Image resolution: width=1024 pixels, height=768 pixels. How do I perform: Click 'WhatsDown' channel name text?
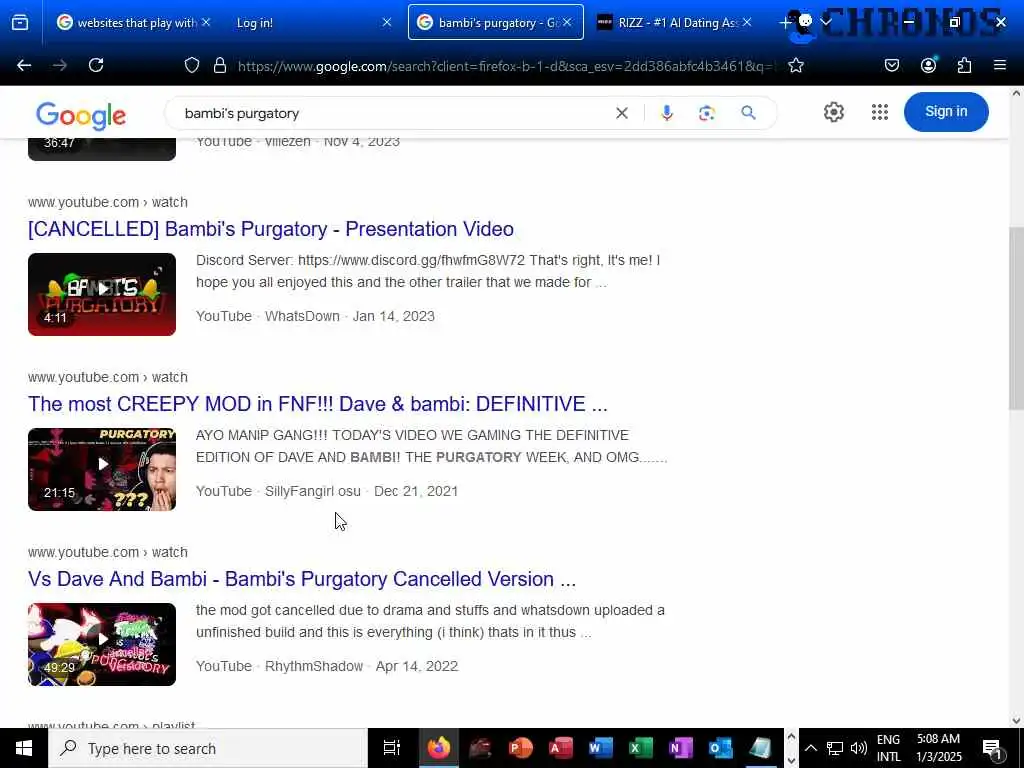[x=302, y=316]
